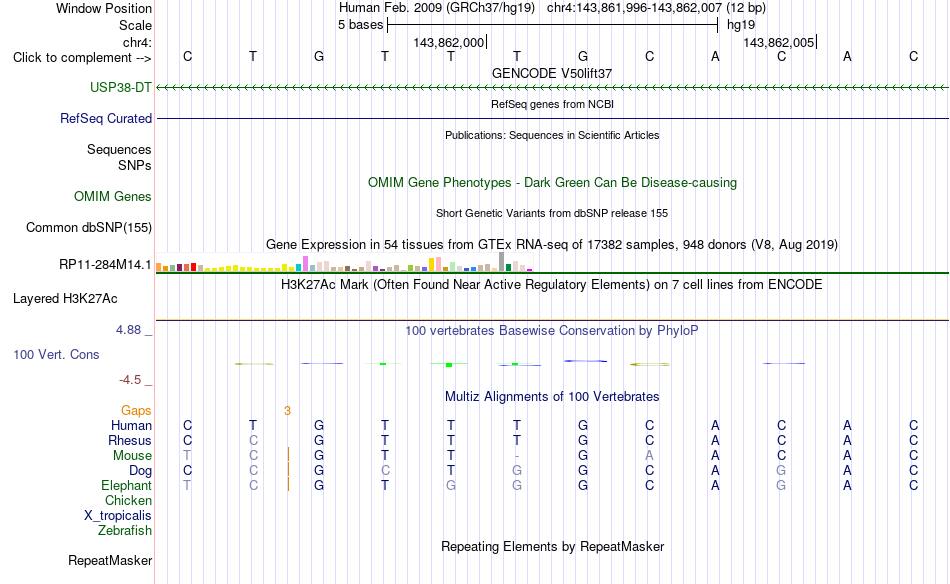Select the Elephant alignment row label
This screenshot has width=950, height=584.
pyautogui.click(x=126, y=485)
